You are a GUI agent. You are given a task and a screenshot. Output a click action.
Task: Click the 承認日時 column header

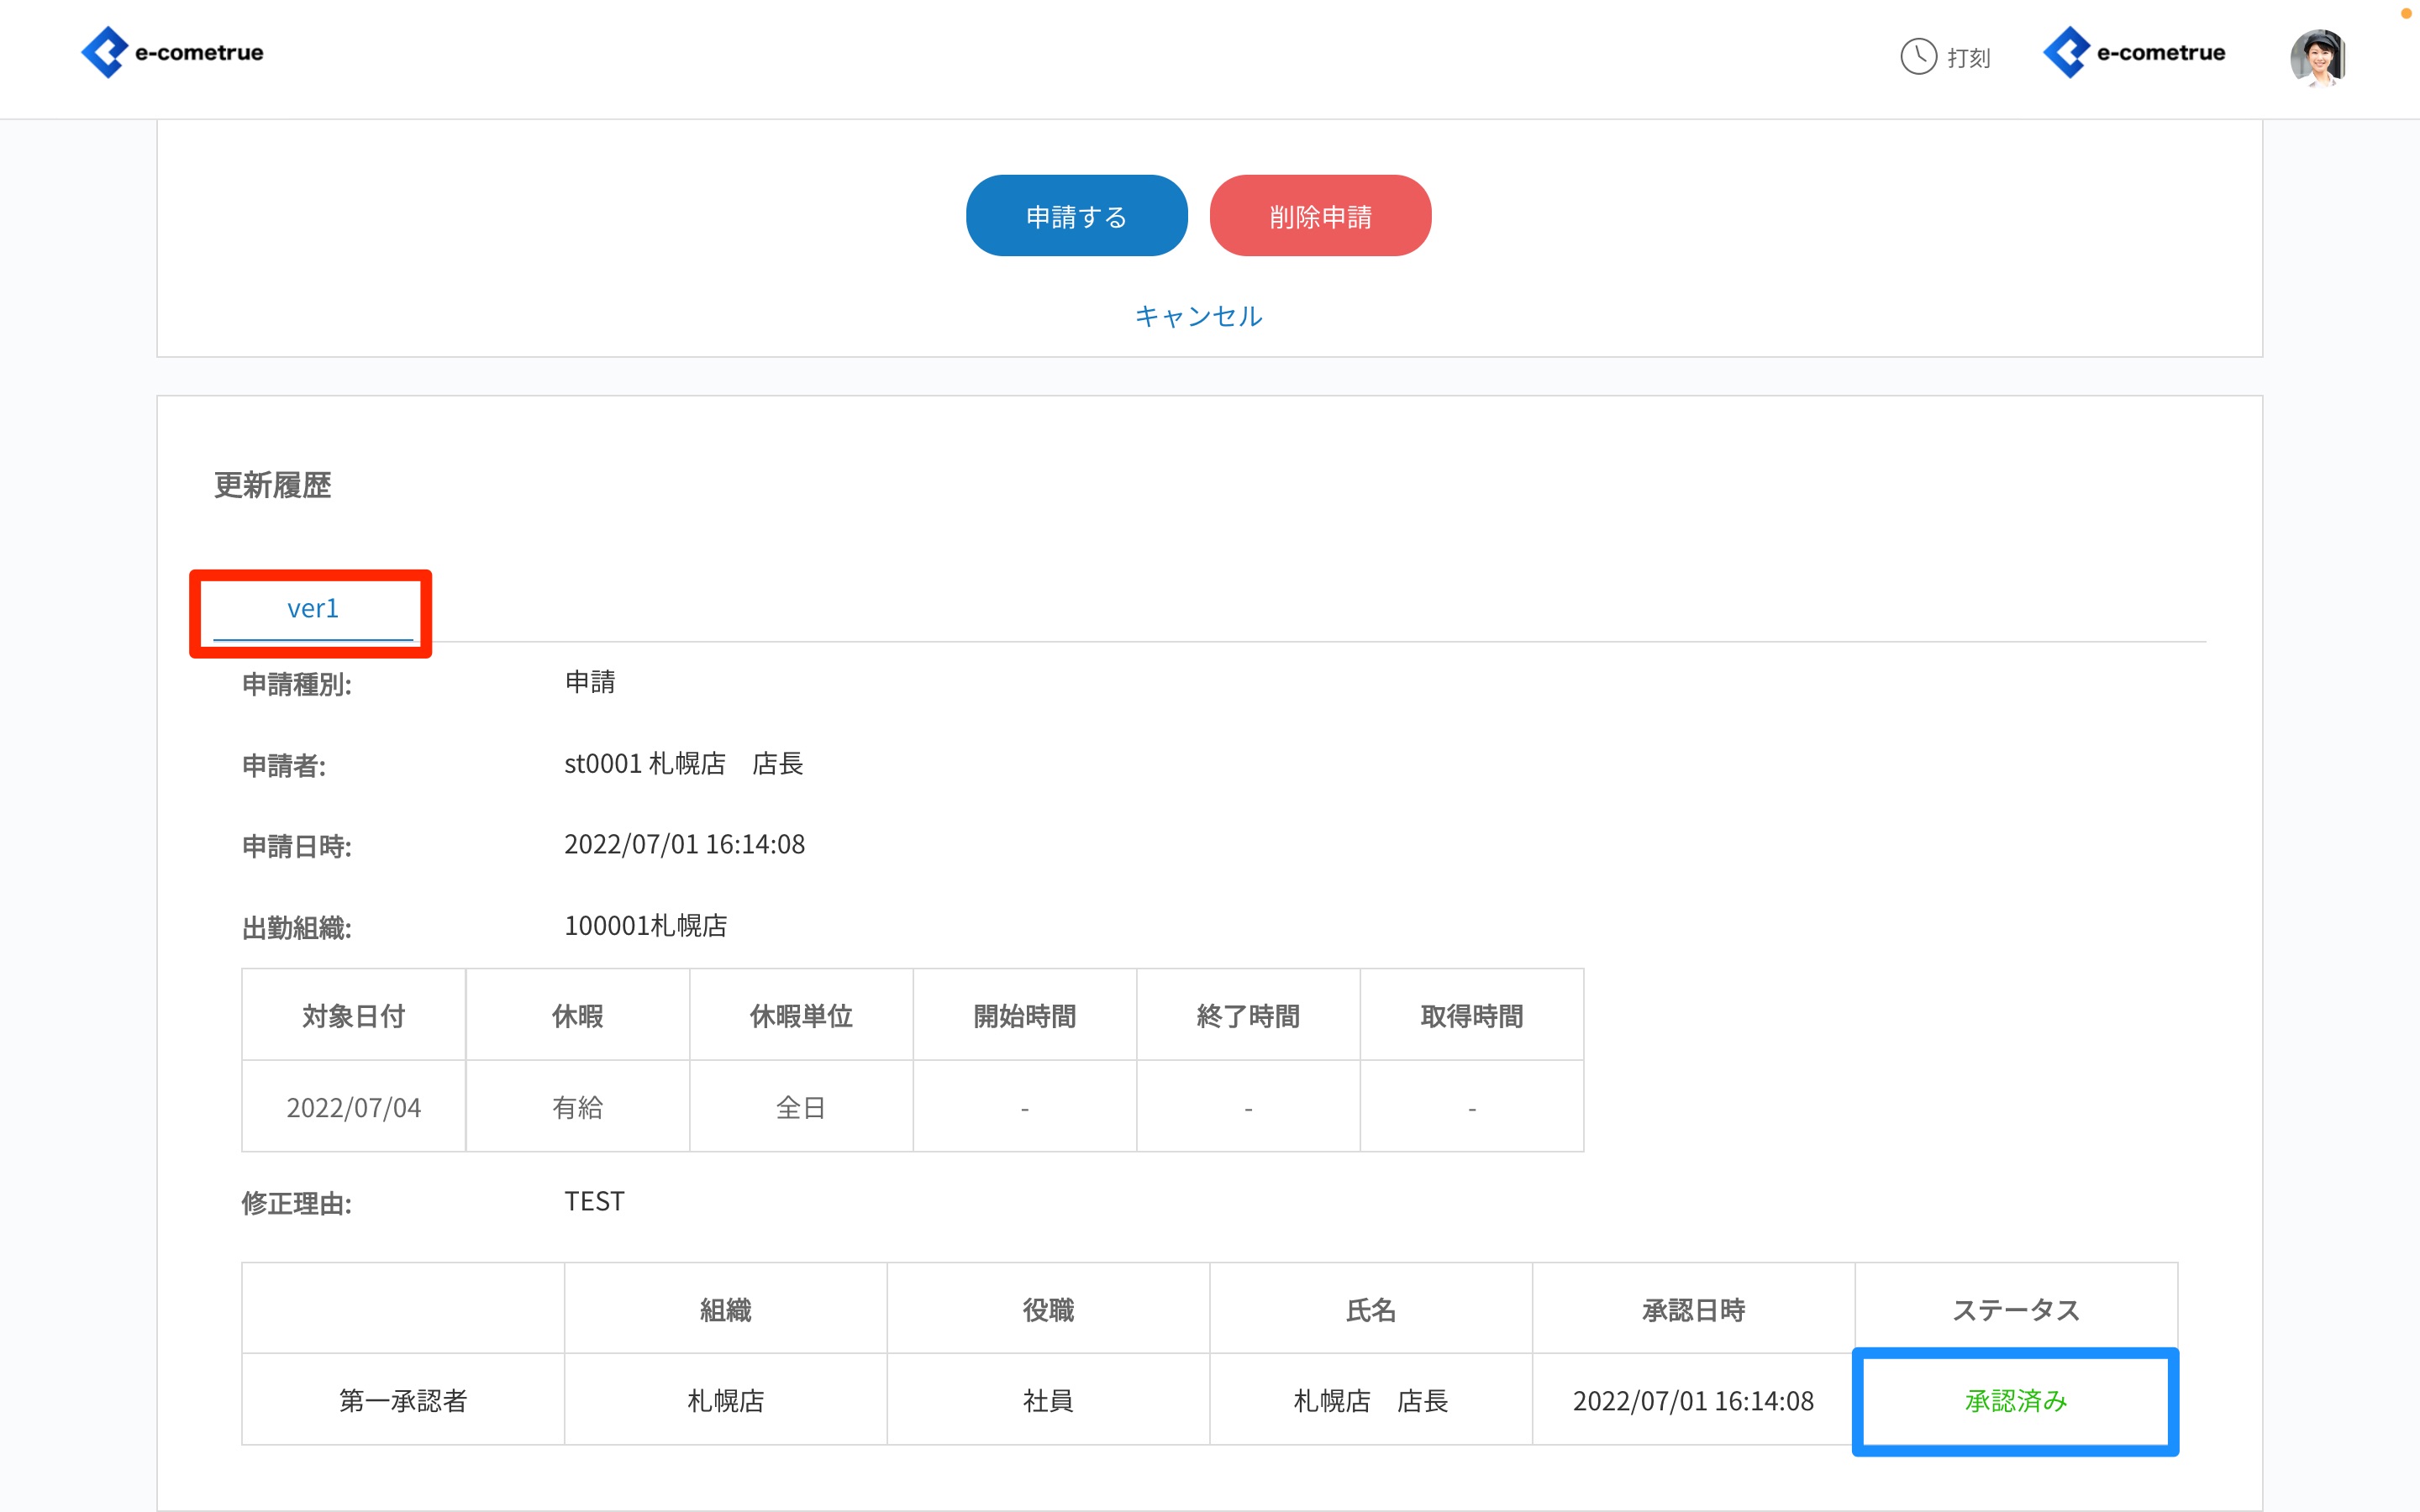pos(1692,1309)
